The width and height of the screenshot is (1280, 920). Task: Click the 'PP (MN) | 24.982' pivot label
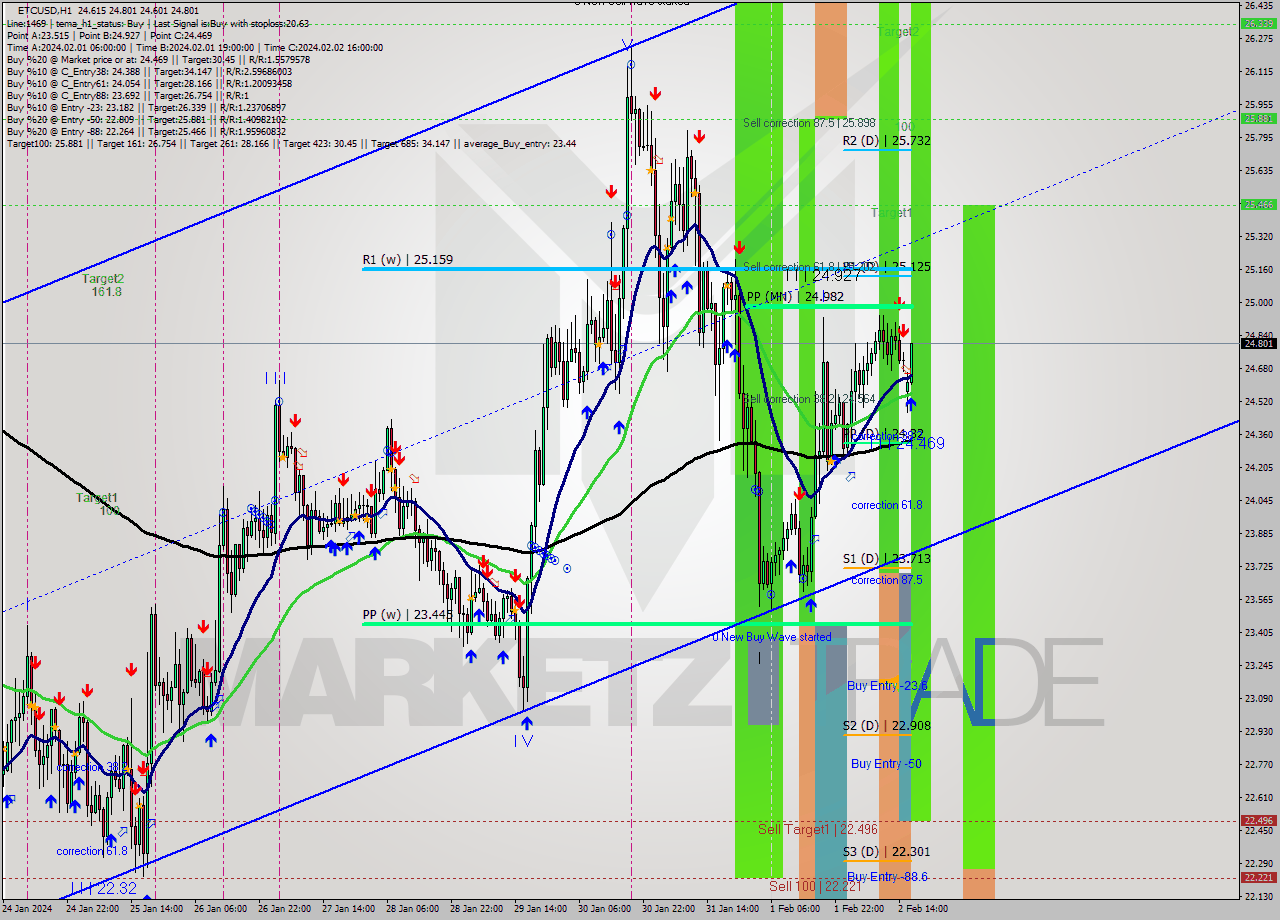click(795, 297)
